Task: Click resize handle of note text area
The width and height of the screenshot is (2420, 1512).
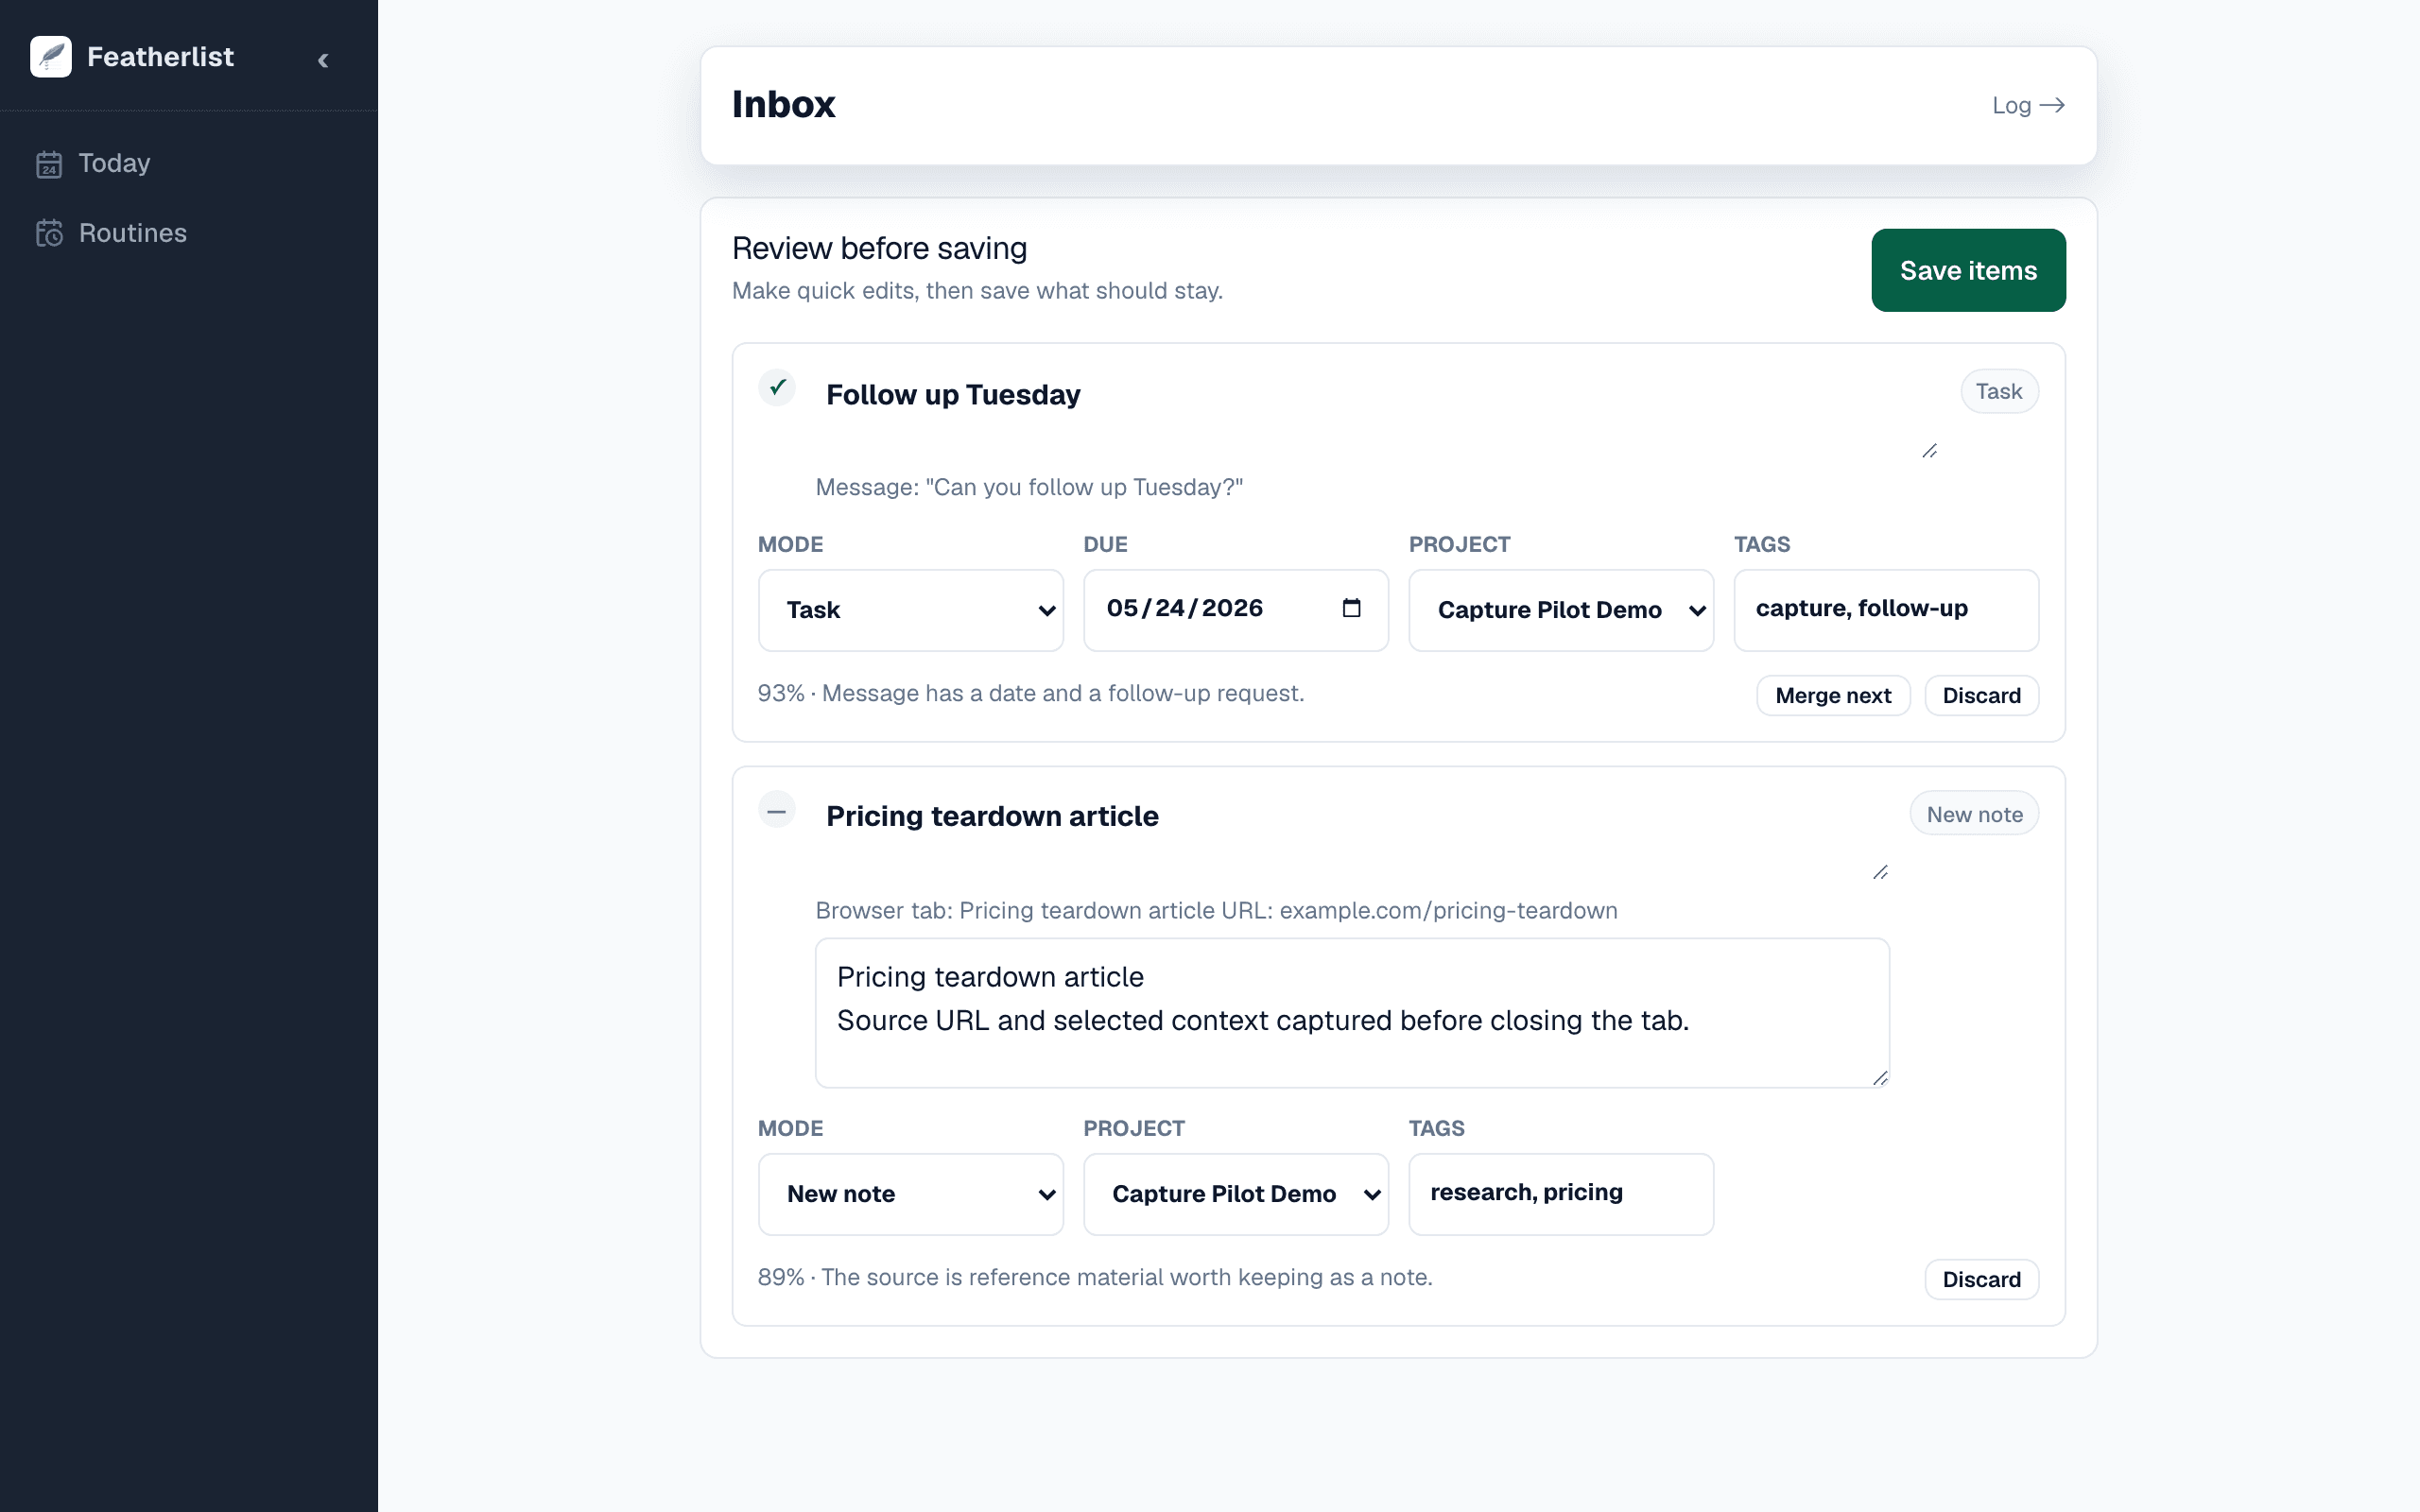Action: pos(1880,1077)
